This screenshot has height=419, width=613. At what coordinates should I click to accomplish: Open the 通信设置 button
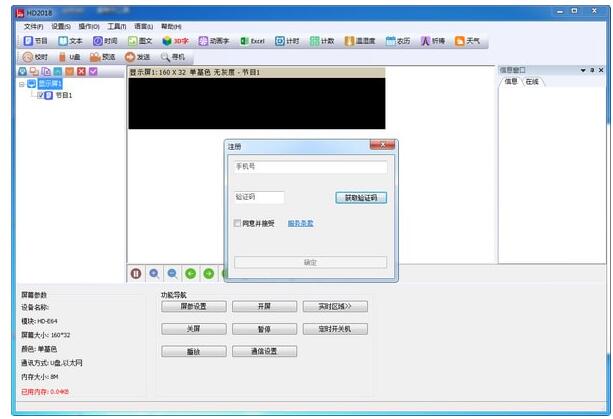pos(264,351)
